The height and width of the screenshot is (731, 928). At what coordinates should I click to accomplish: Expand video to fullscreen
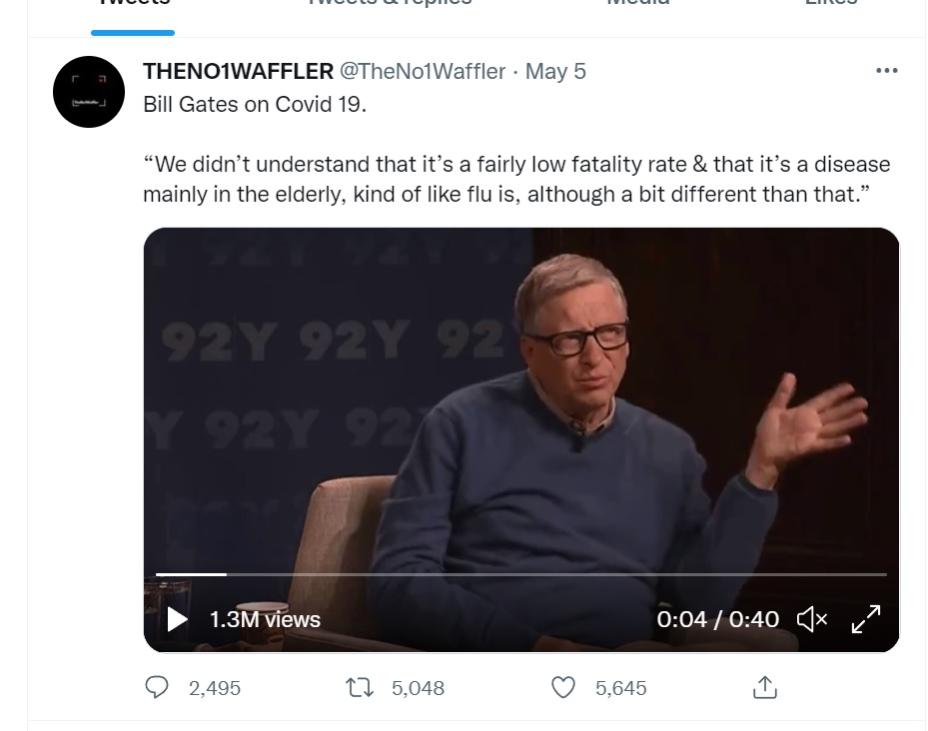coord(865,619)
